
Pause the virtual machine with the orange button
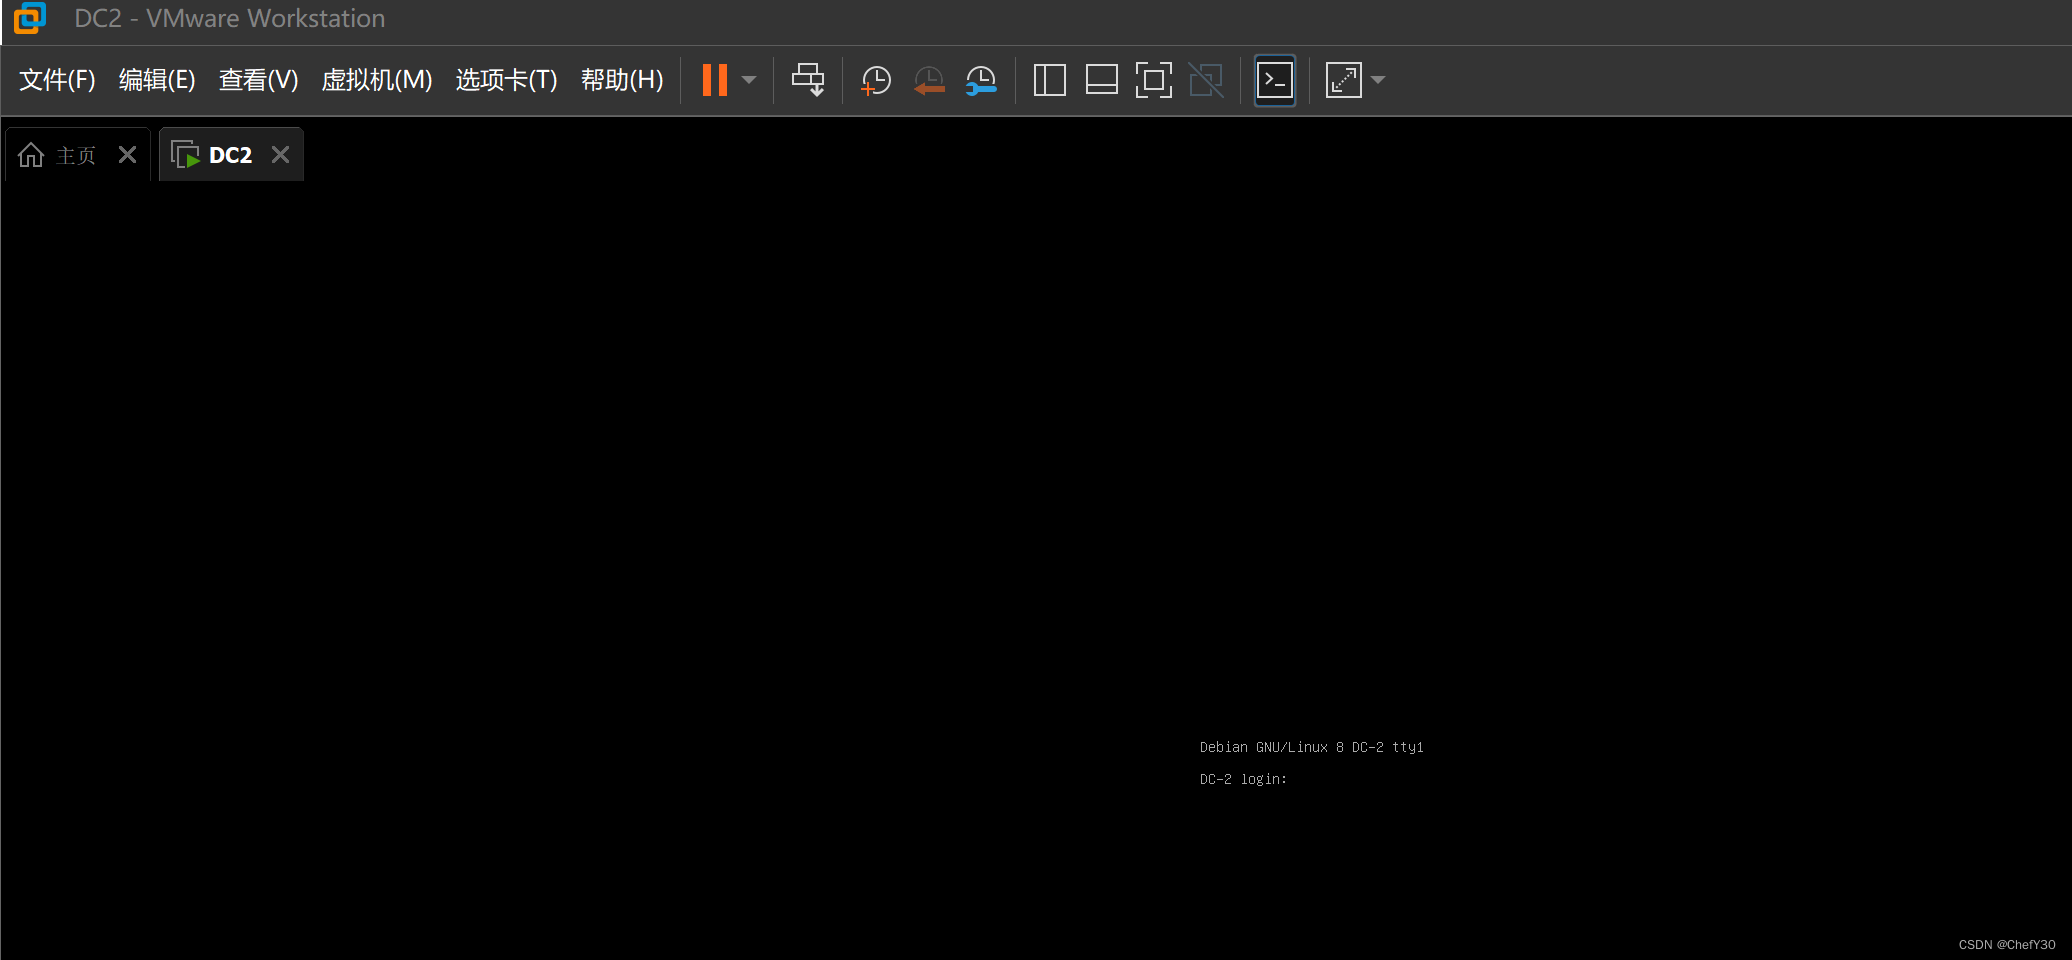pos(715,80)
